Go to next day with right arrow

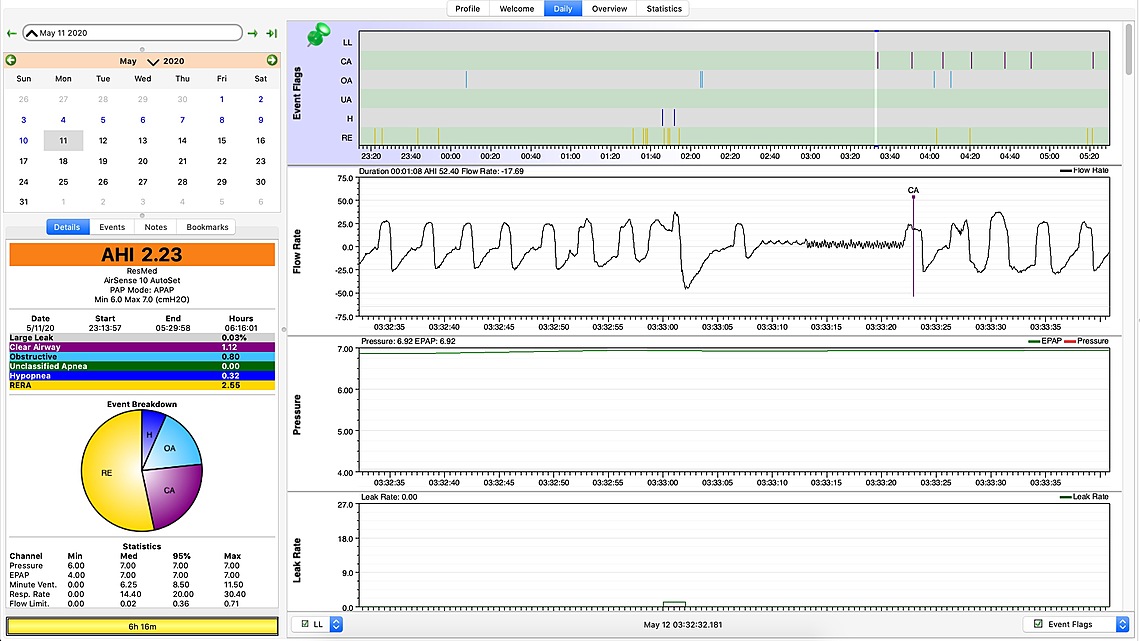253,33
